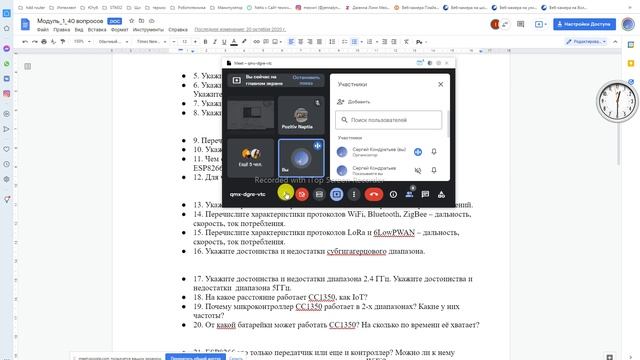
Task: Justify the text alignment
Action: [x=319, y=42]
